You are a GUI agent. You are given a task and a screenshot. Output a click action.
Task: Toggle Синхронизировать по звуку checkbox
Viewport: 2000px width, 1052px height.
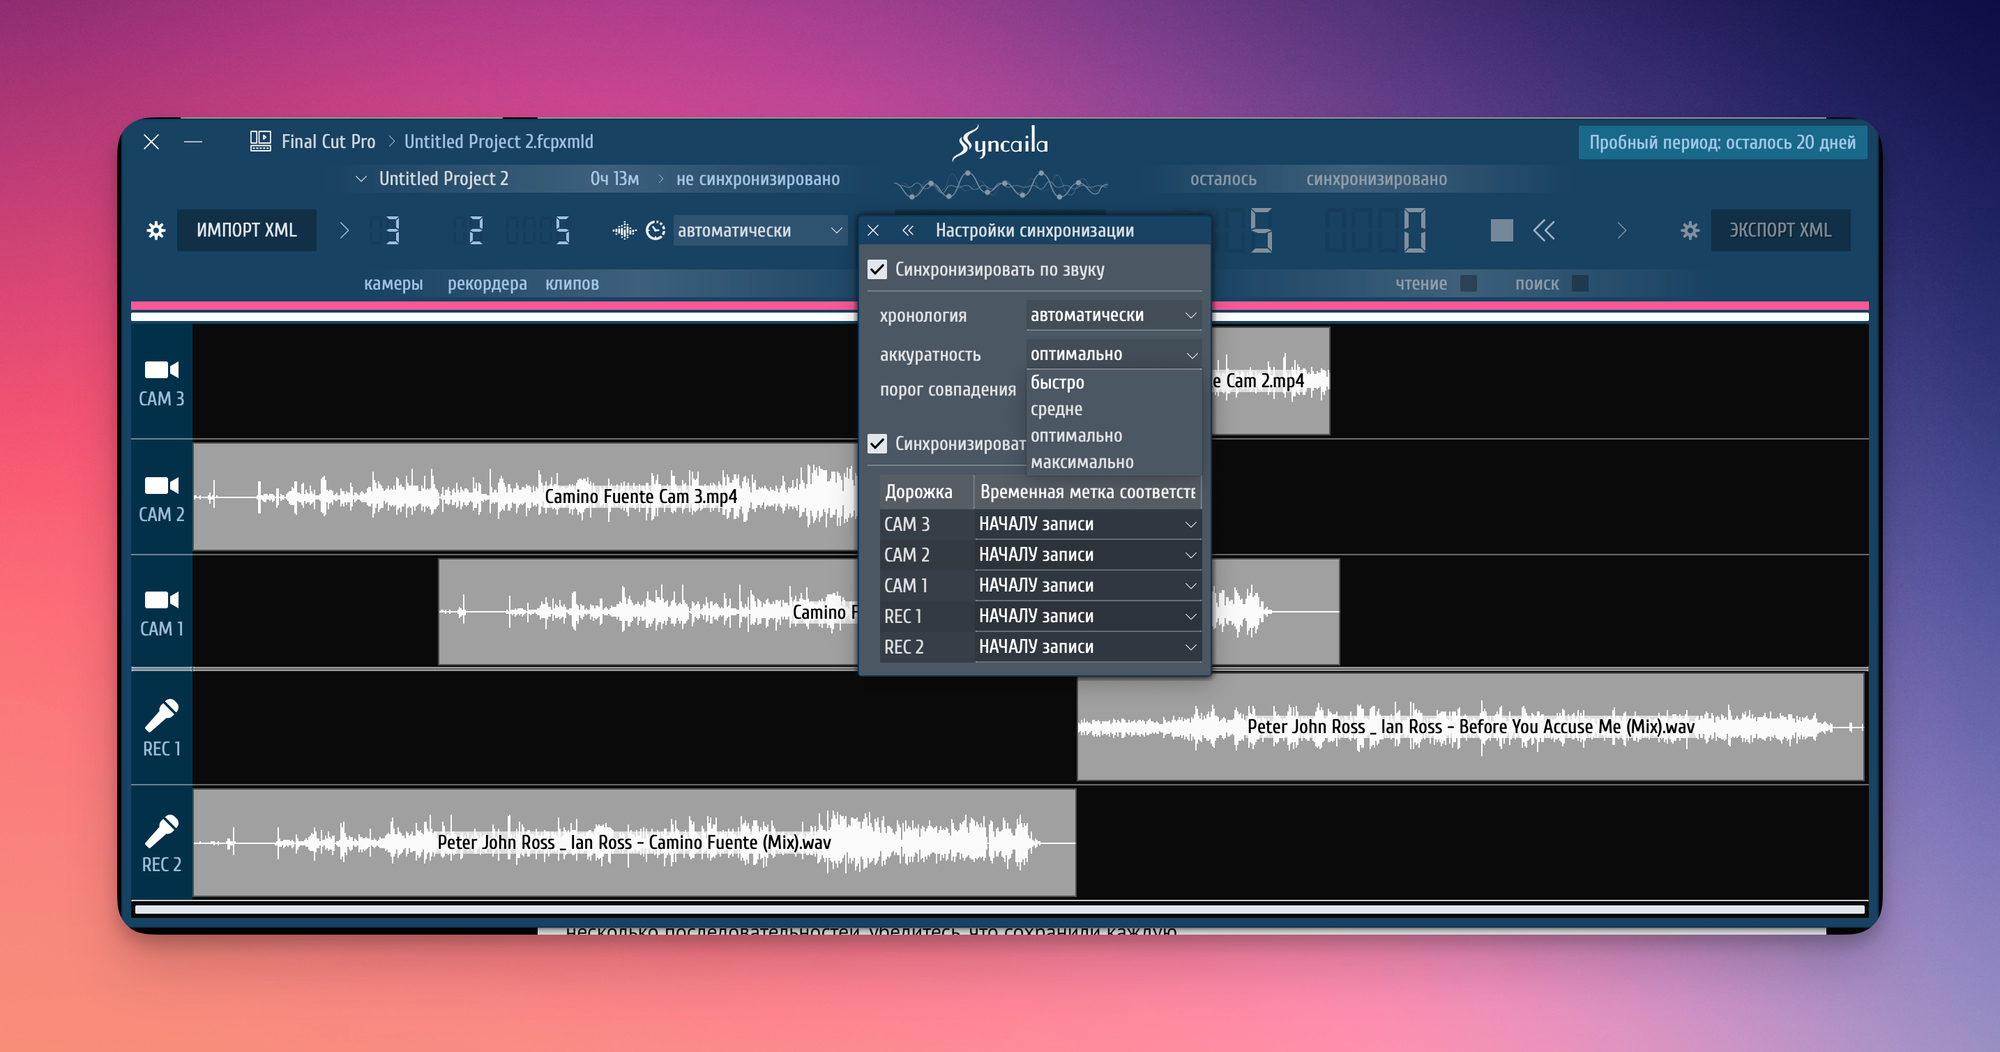[878, 269]
